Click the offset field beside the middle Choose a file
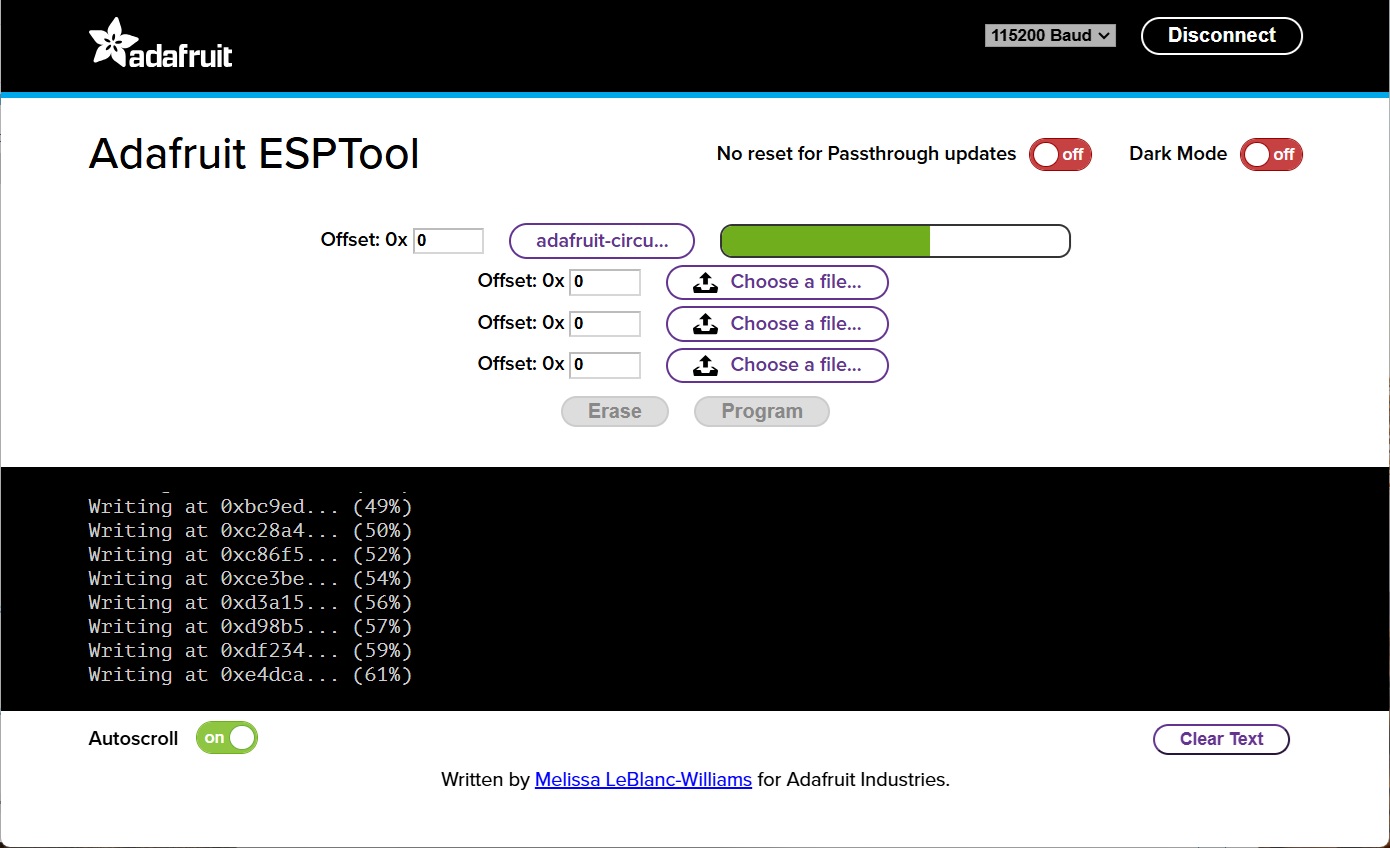1390x848 pixels. (605, 324)
